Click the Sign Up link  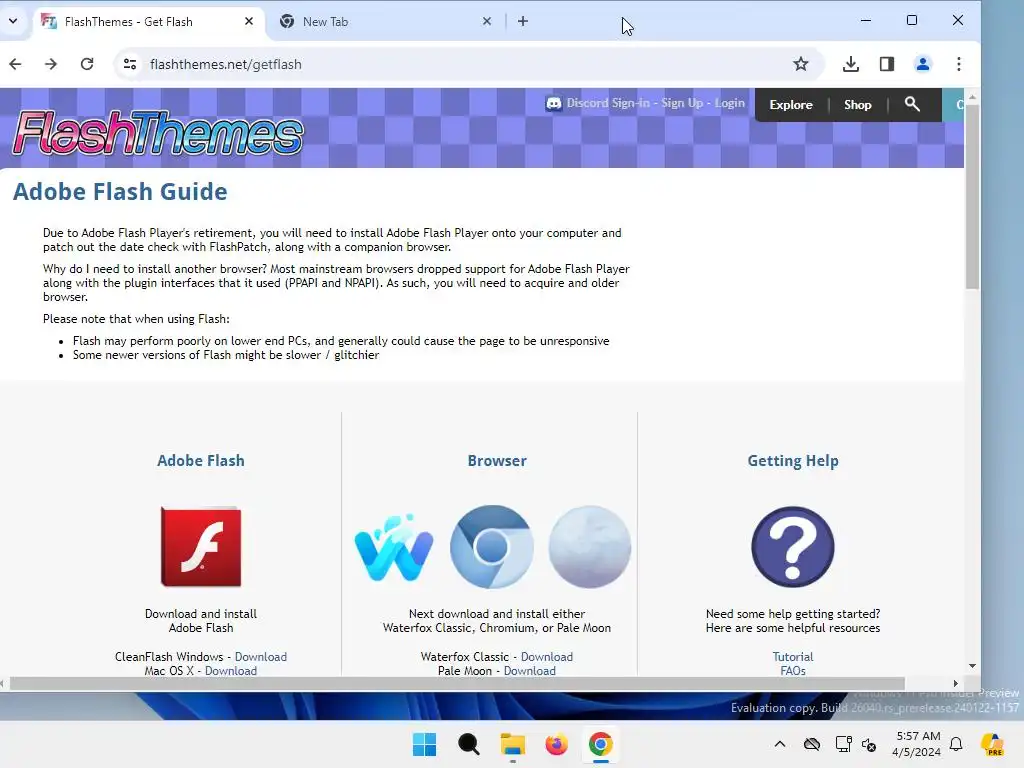(682, 103)
